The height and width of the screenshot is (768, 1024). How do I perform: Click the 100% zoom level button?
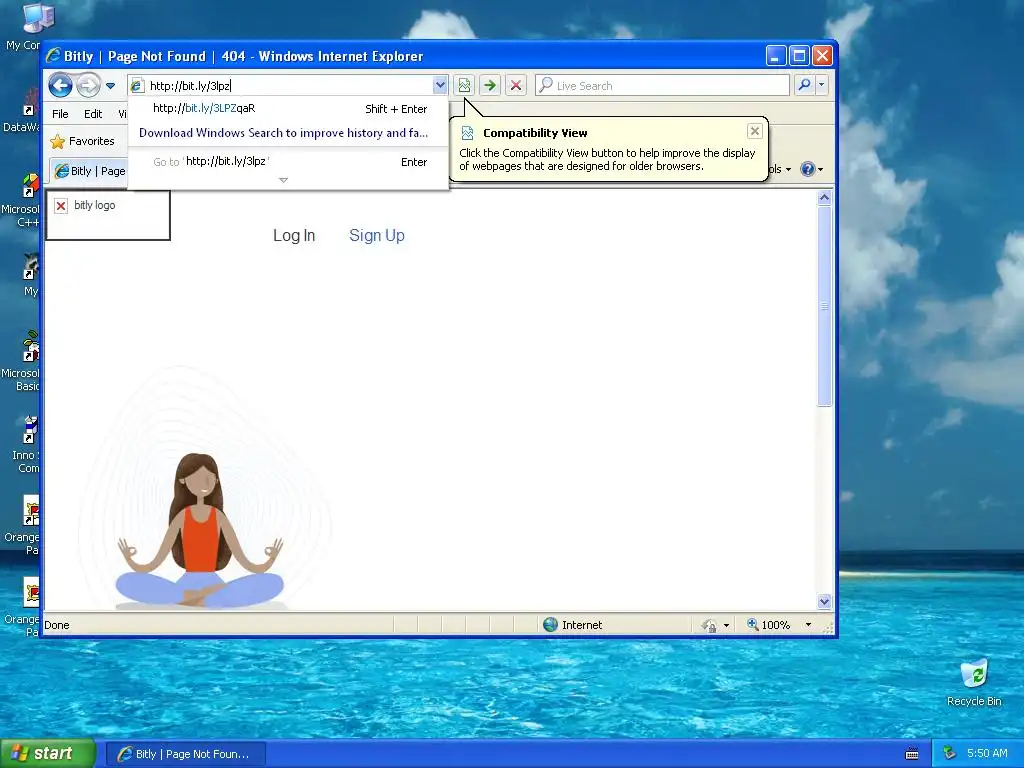769,625
